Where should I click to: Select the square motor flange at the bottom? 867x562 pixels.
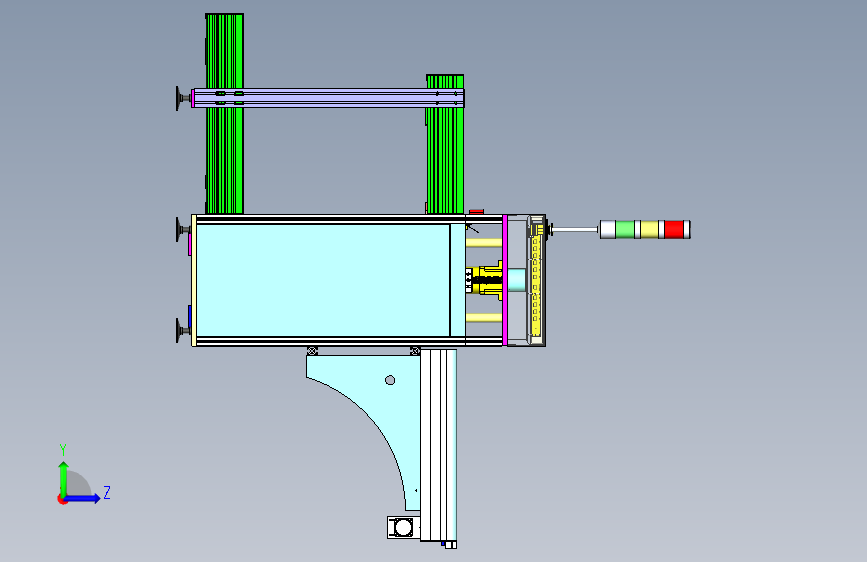point(402,527)
